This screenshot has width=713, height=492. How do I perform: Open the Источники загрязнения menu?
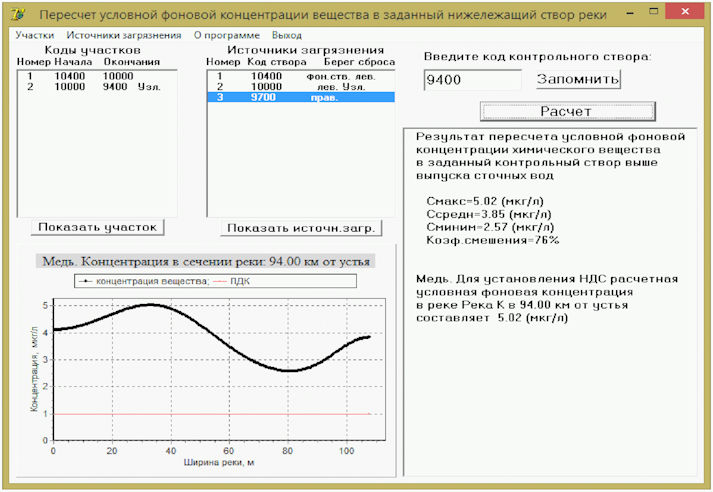pos(124,35)
